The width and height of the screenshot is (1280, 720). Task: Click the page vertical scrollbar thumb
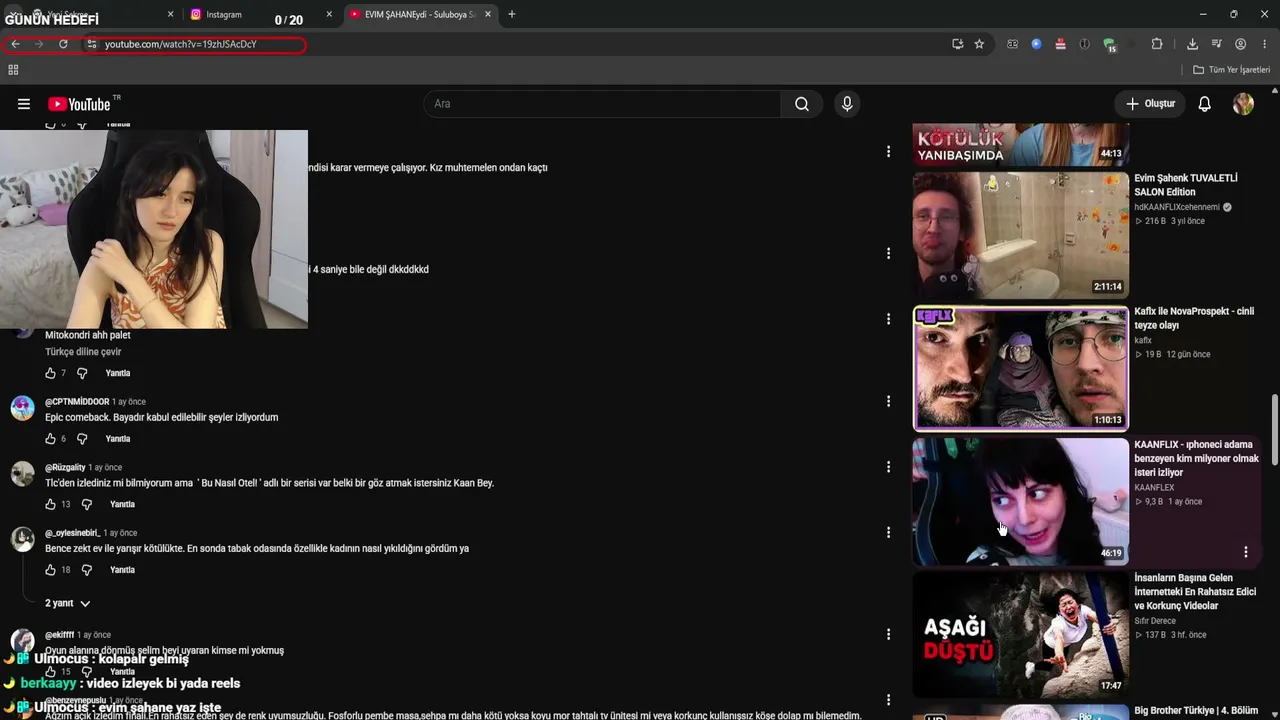[x=1274, y=429]
